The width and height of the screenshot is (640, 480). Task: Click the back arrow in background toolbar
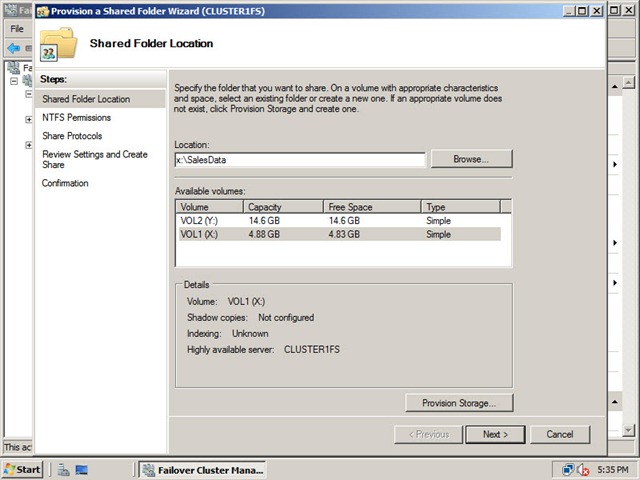[13, 48]
